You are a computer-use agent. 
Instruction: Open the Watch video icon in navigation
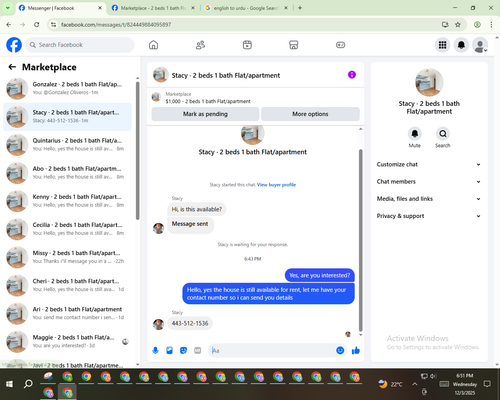pyautogui.click(x=247, y=45)
